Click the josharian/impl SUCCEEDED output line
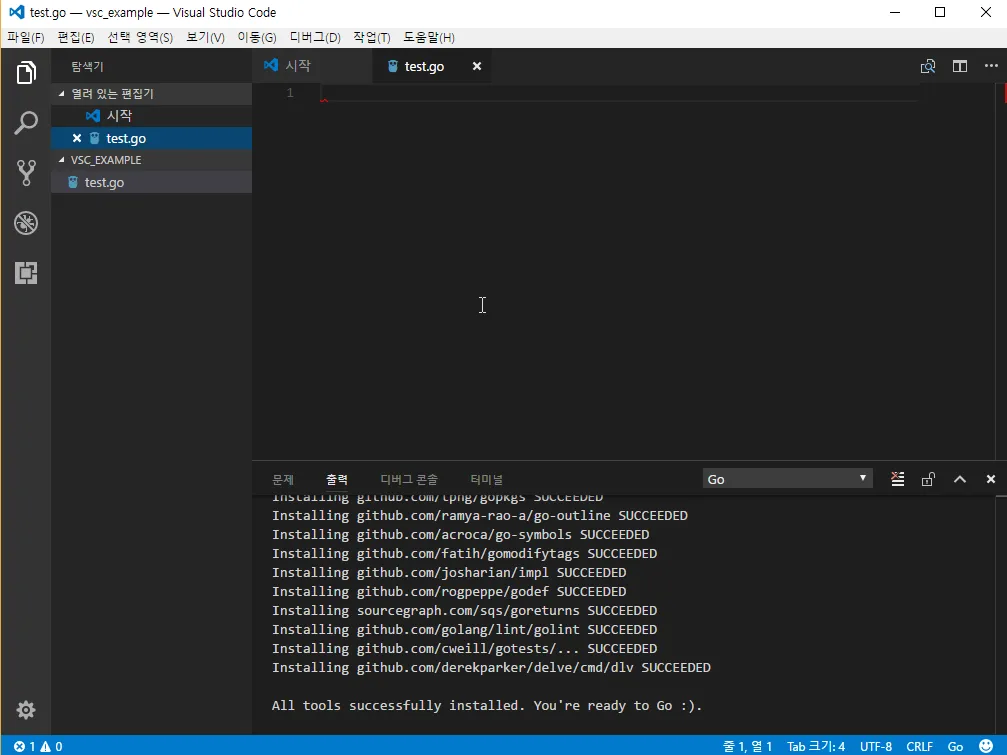1007x755 pixels. [449, 573]
